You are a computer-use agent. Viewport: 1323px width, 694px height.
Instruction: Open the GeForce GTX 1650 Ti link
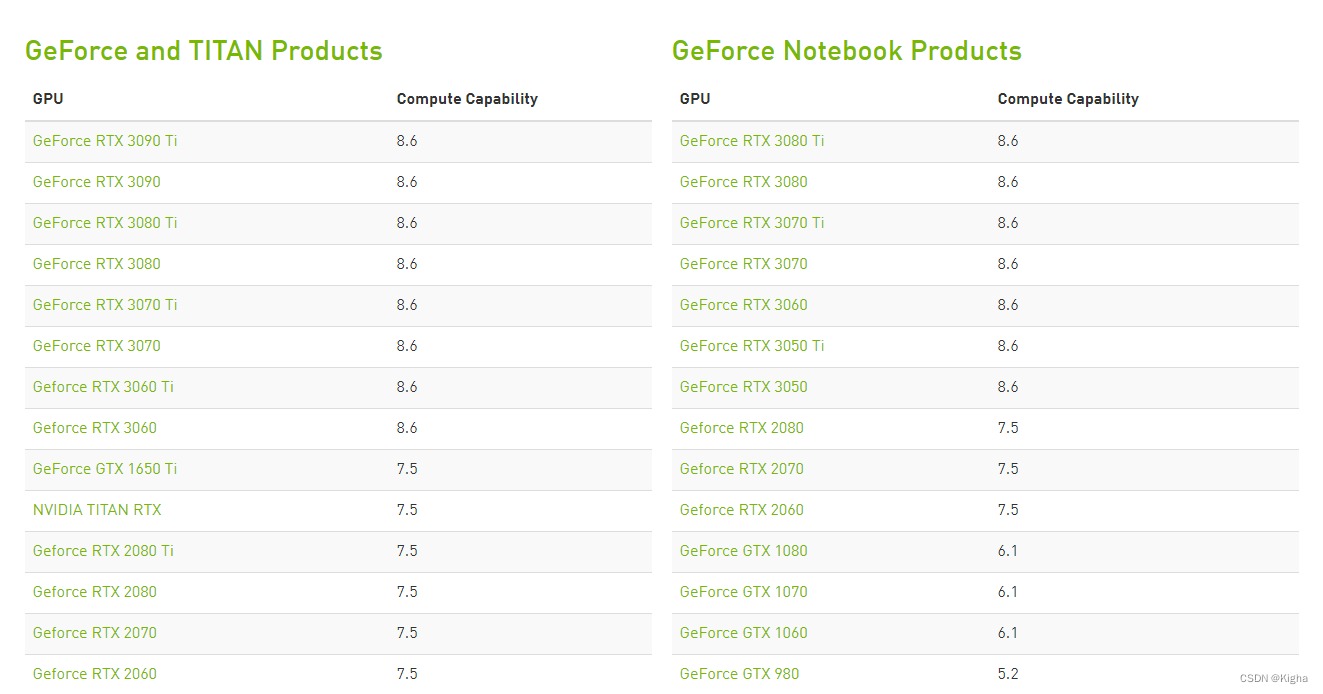click(x=105, y=469)
